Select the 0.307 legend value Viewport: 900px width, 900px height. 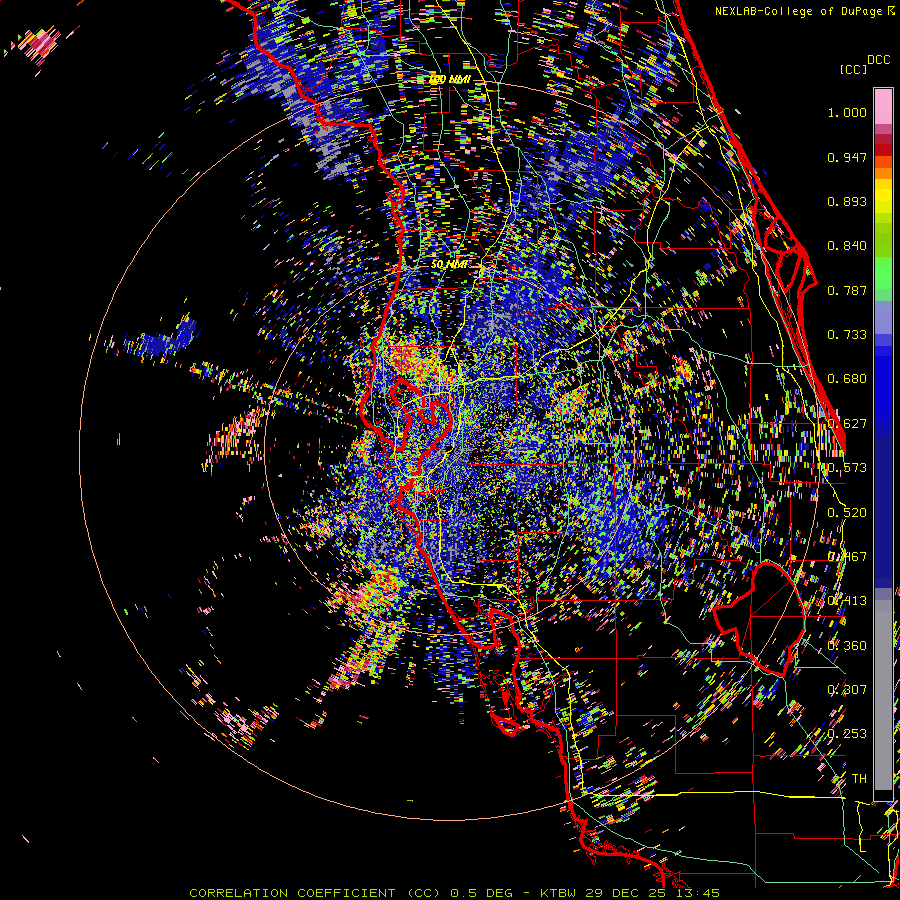tap(847, 690)
